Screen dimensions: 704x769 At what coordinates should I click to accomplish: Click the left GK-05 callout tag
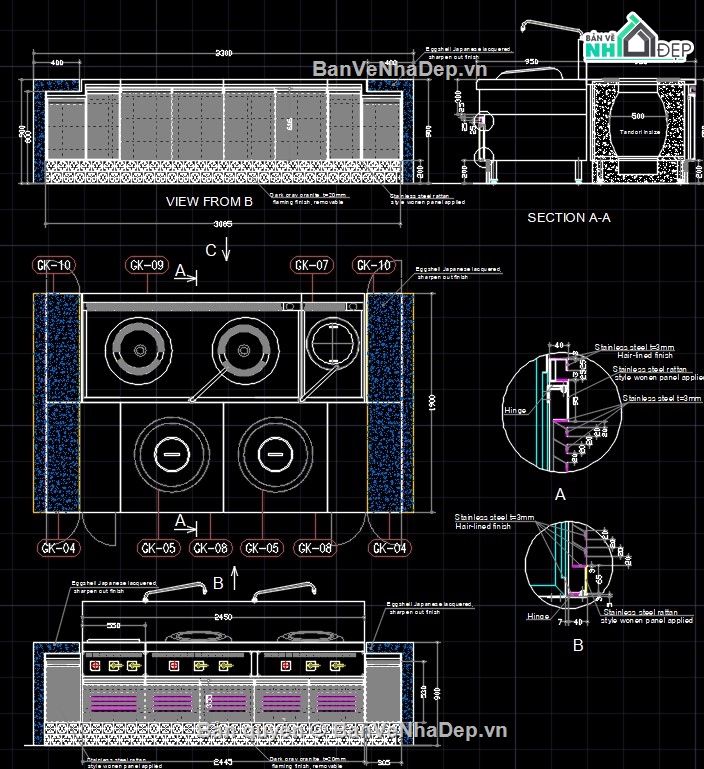(158, 548)
